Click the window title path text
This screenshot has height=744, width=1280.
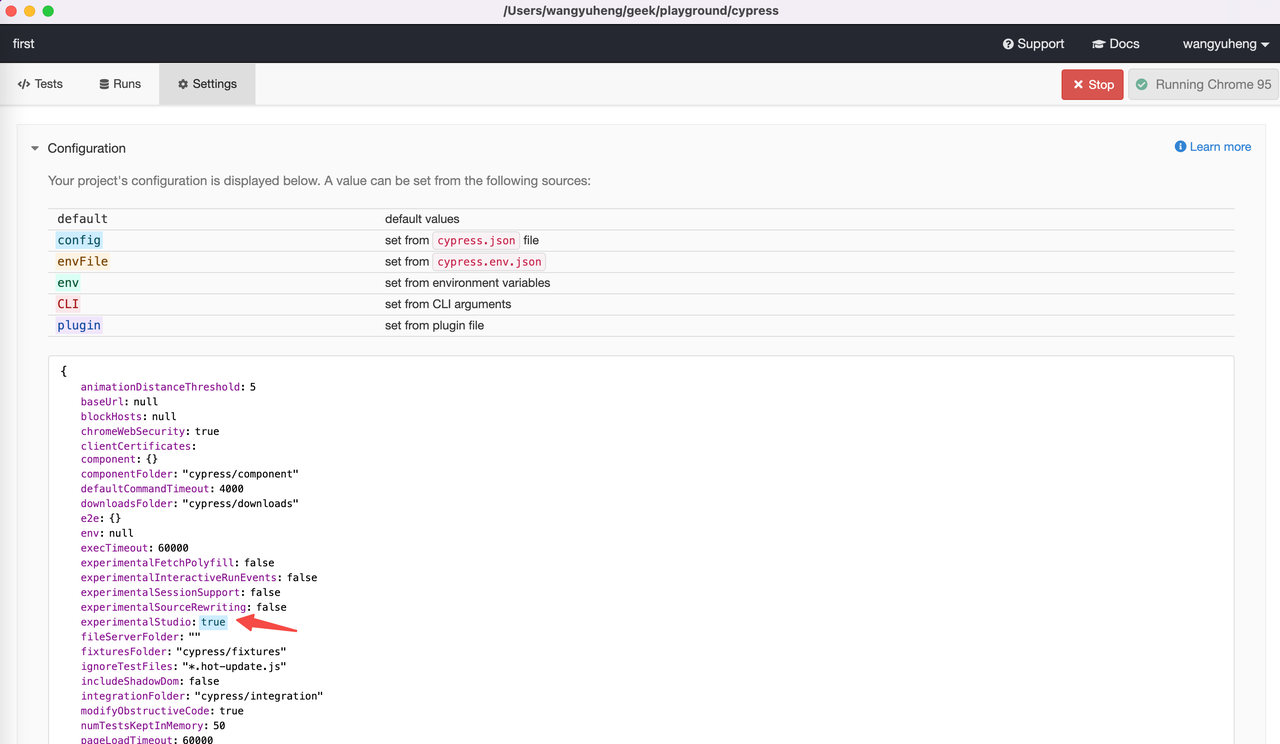point(641,11)
